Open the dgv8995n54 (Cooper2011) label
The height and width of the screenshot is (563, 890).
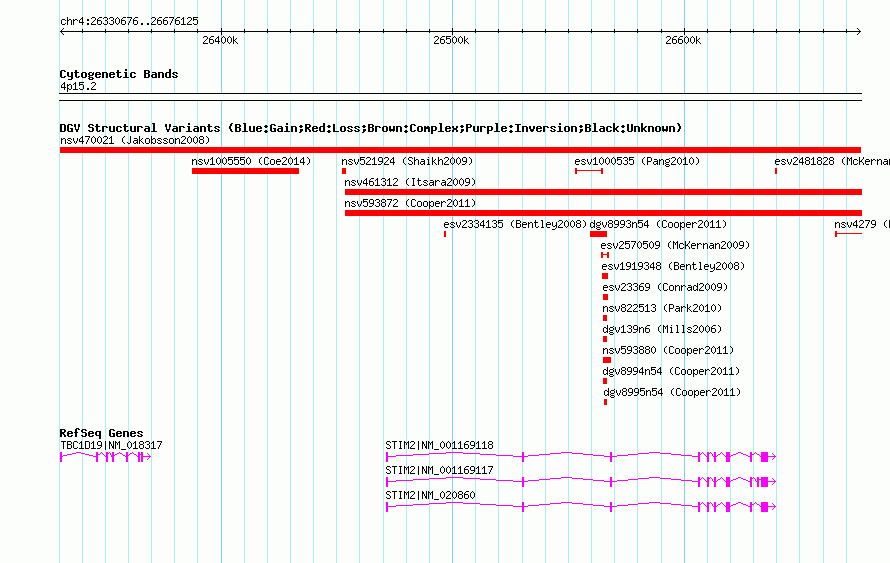tap(672, 392)
